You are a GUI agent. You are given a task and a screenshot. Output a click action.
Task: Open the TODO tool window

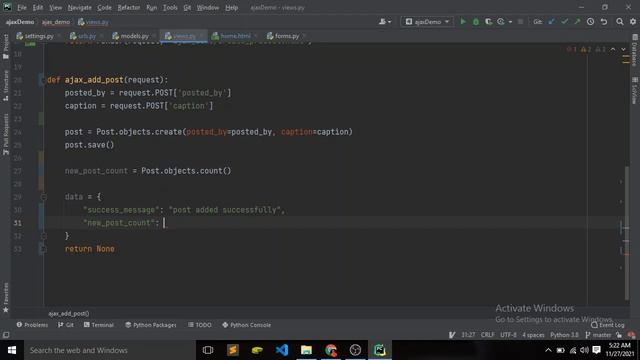coord(200,325)
